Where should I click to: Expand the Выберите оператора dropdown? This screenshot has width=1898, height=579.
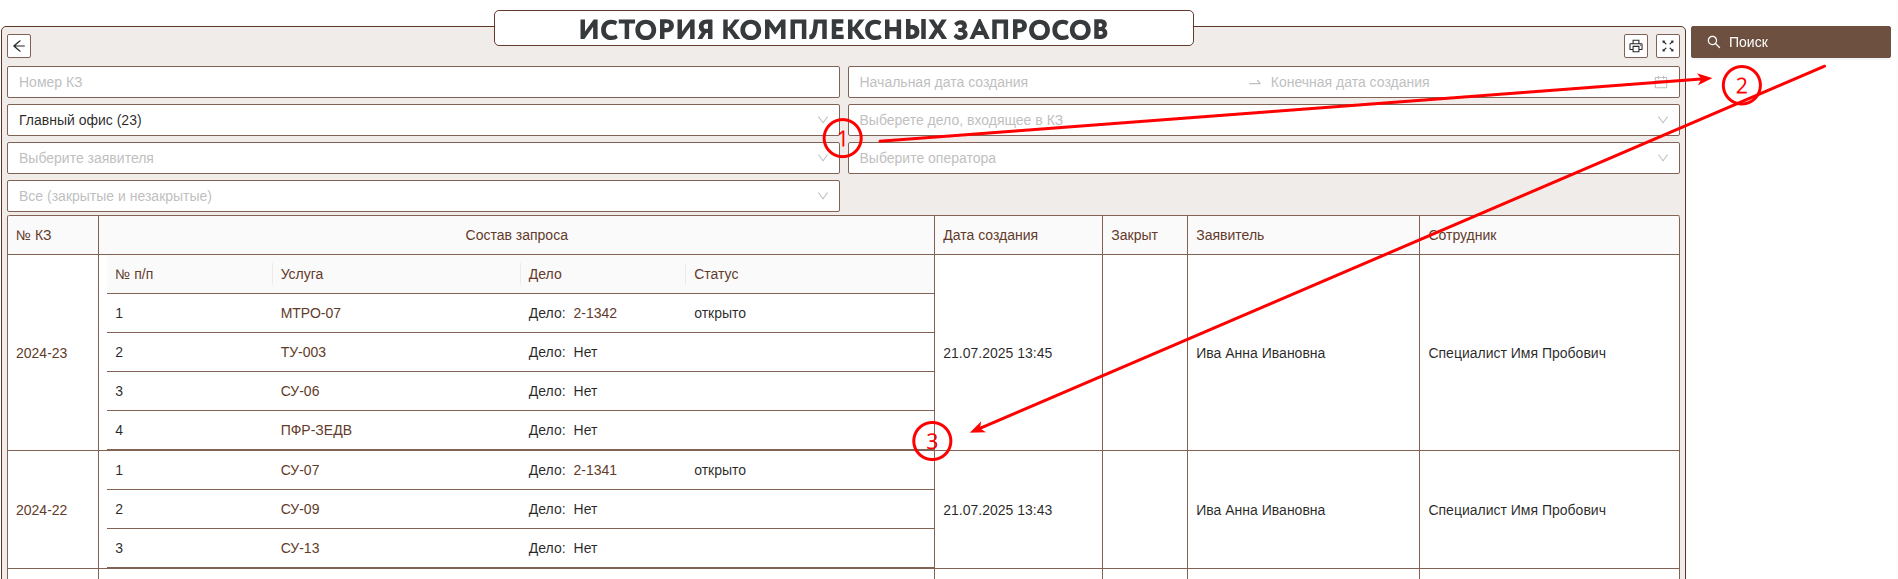(x=1262, y=158)
